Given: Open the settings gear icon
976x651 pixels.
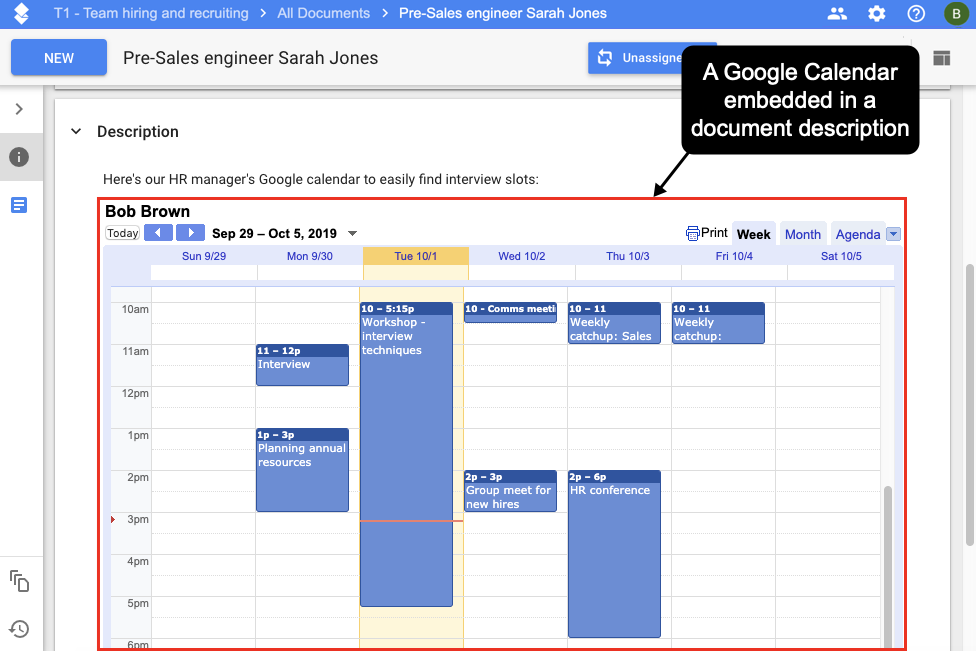Looking at the screenshot, I should [x=876, y=13].
